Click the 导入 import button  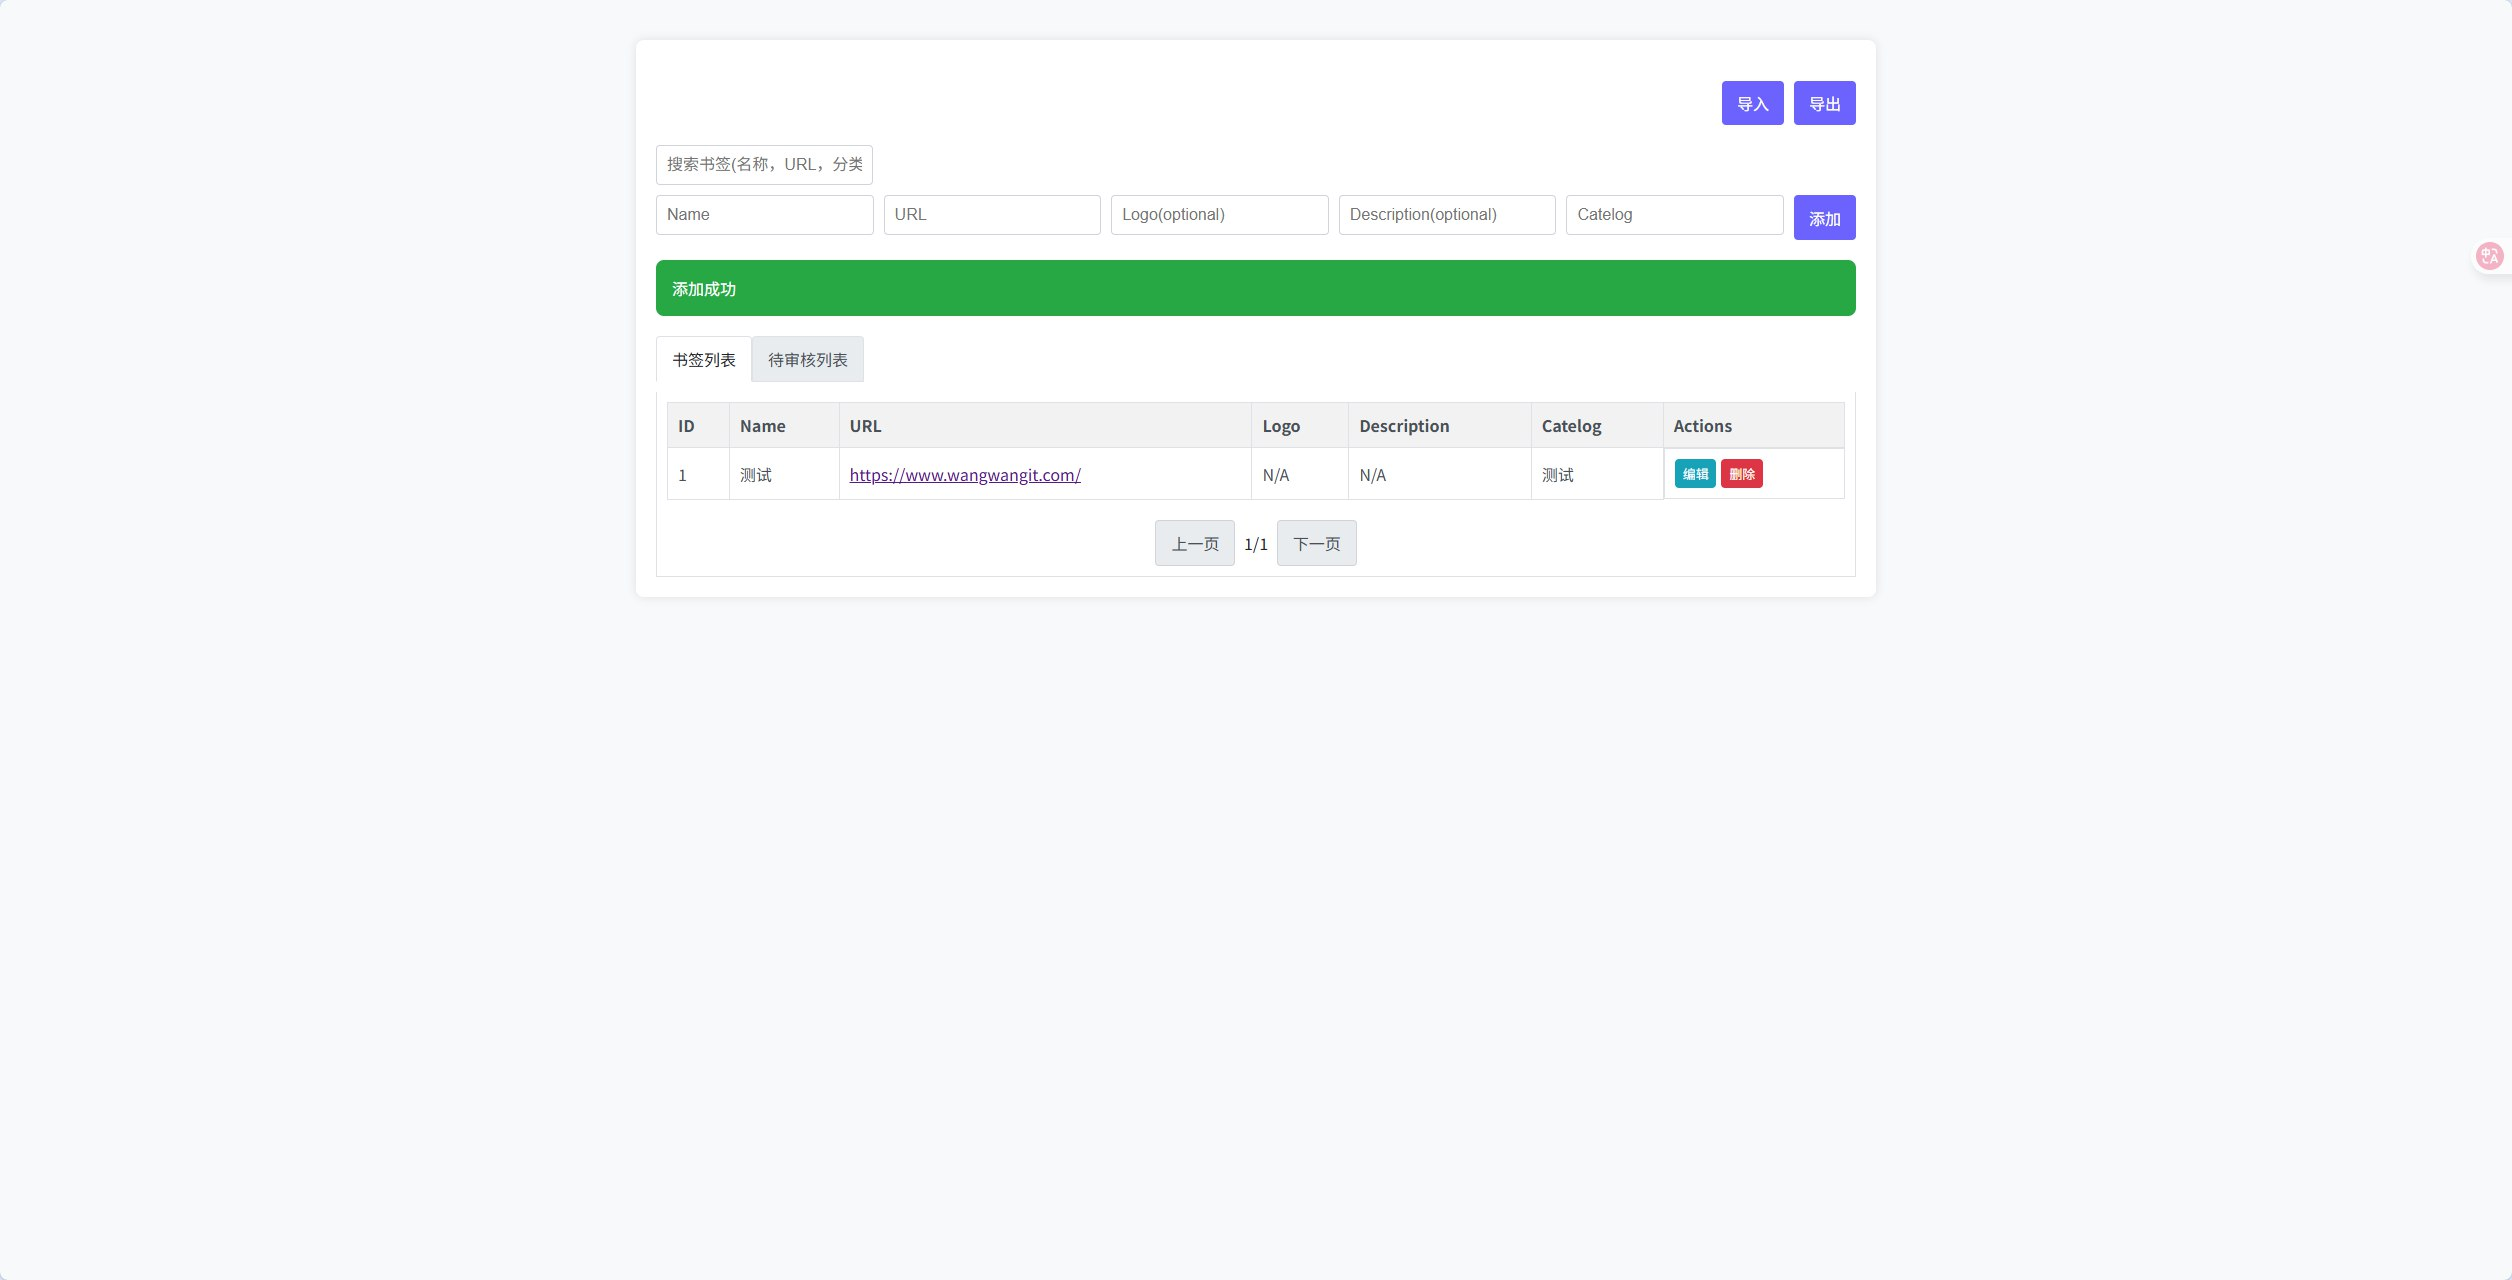[1752, 103]
